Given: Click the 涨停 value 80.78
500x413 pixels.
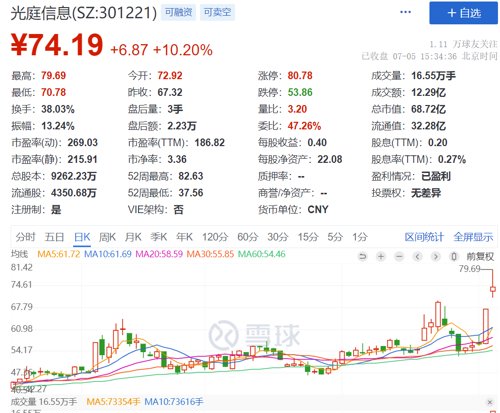Looking at the screenshot, I should [x=300, y=76].
